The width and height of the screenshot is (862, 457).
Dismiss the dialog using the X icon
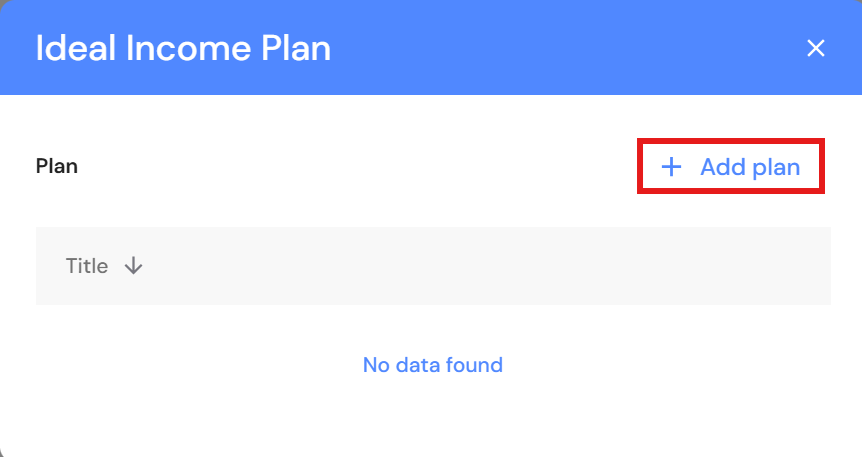816,48
